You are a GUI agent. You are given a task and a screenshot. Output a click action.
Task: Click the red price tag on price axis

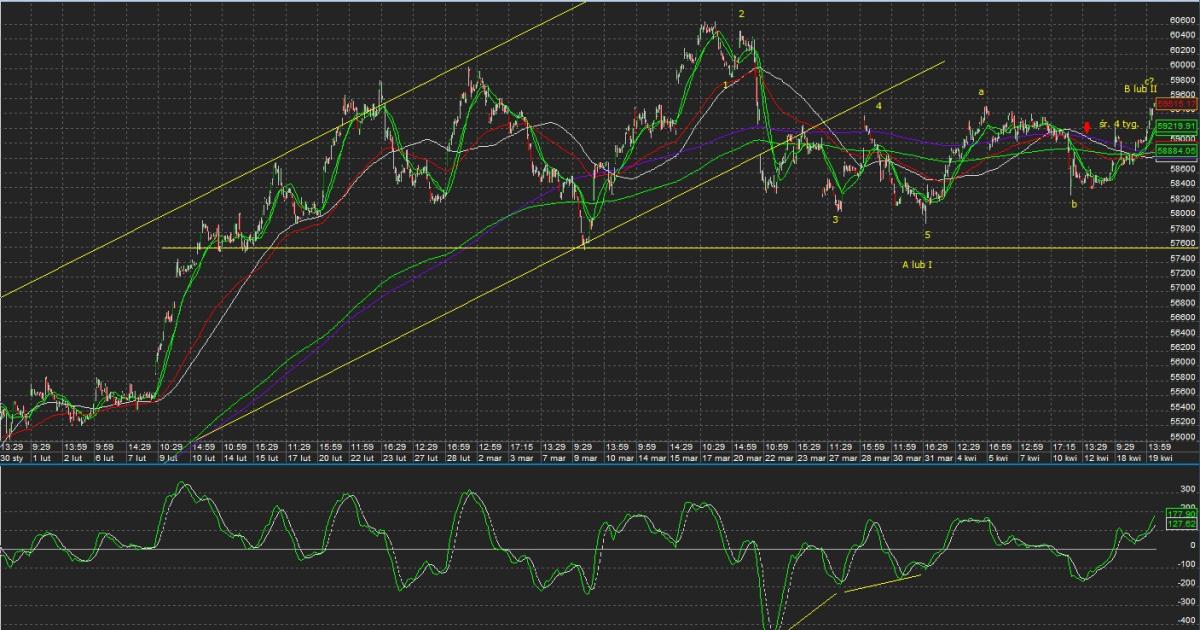(1171, 103)
